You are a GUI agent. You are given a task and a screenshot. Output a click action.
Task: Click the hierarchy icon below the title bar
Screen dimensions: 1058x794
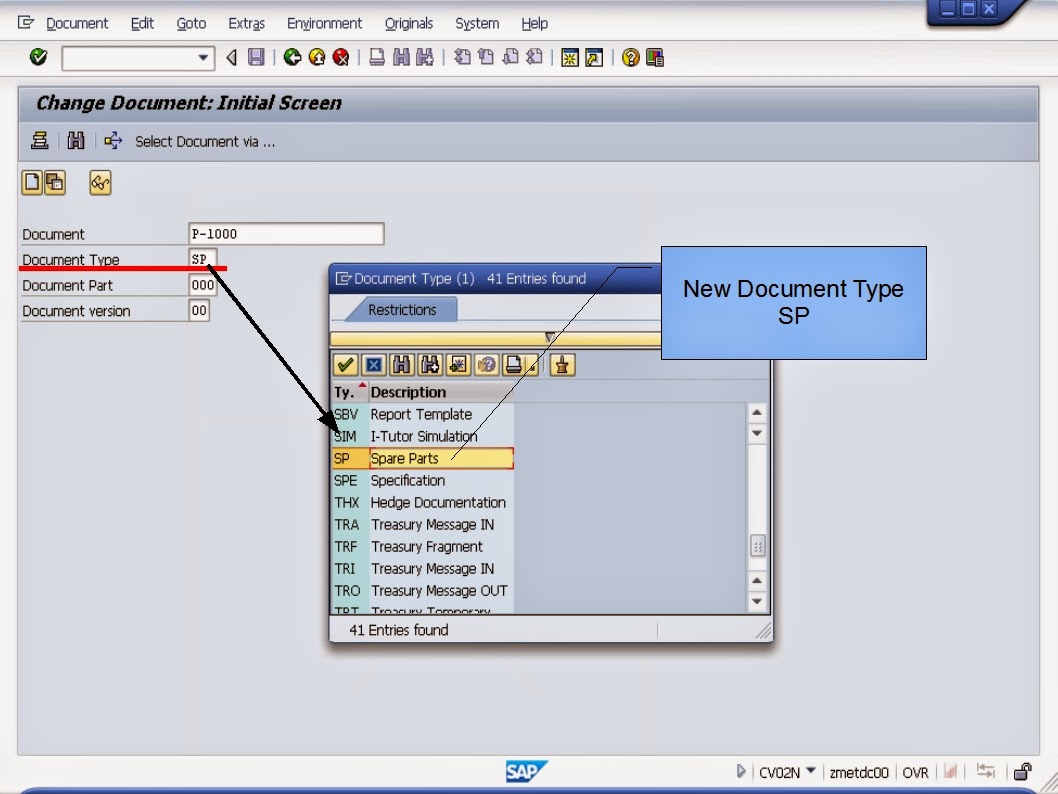[39, 140]
